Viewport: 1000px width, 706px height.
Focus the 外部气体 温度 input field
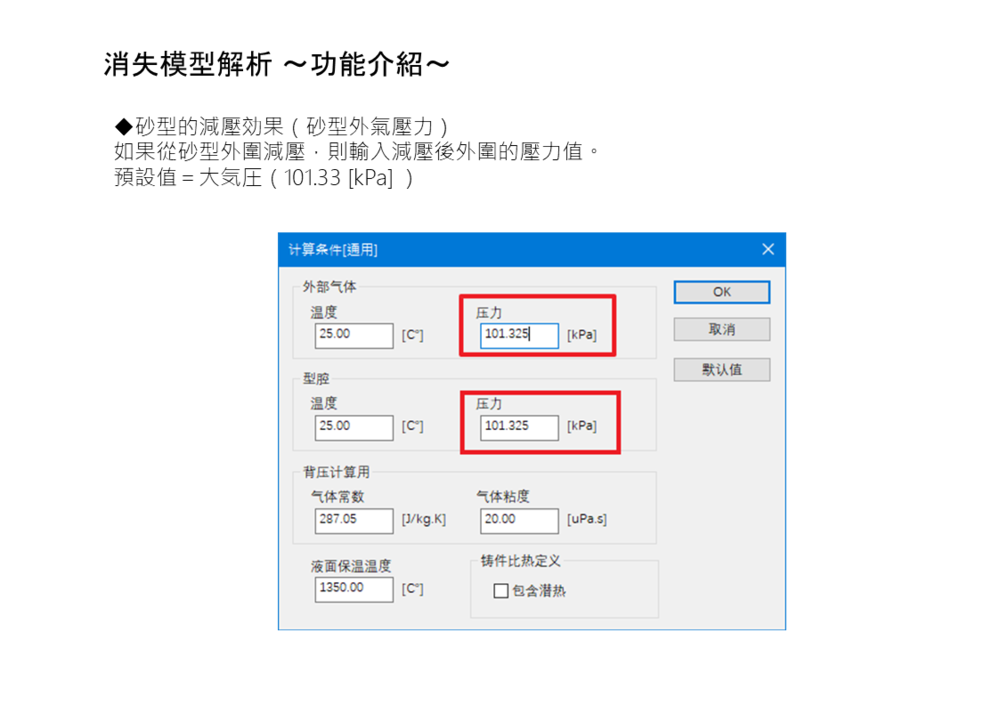point(353,335)
